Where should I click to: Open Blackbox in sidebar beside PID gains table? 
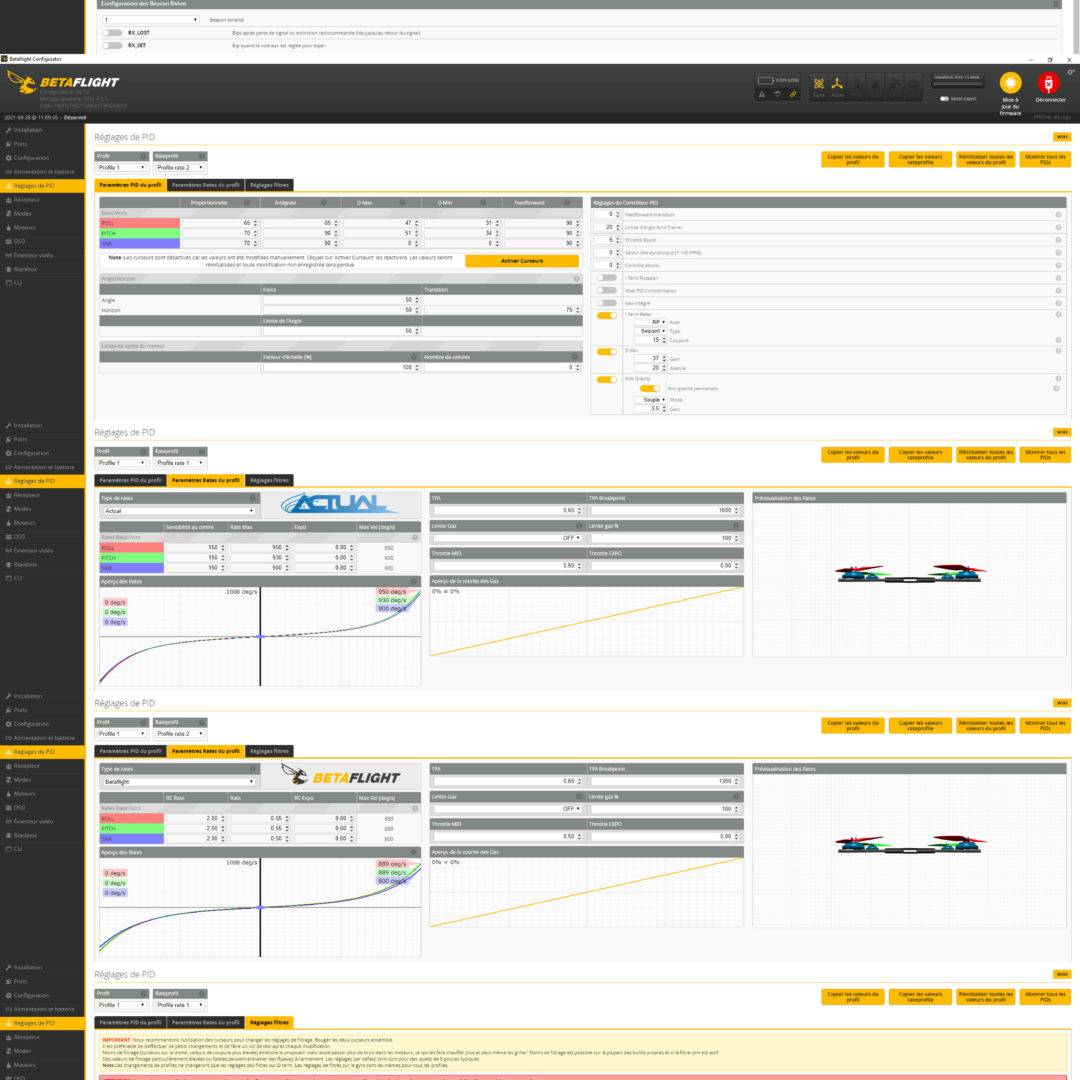pyautogui.click(x=42, y=269)
